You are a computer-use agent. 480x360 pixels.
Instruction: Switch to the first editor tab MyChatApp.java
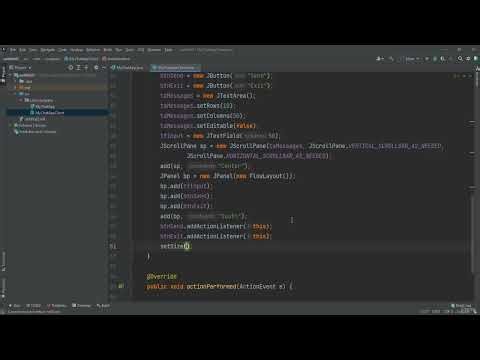coord(127,68)
